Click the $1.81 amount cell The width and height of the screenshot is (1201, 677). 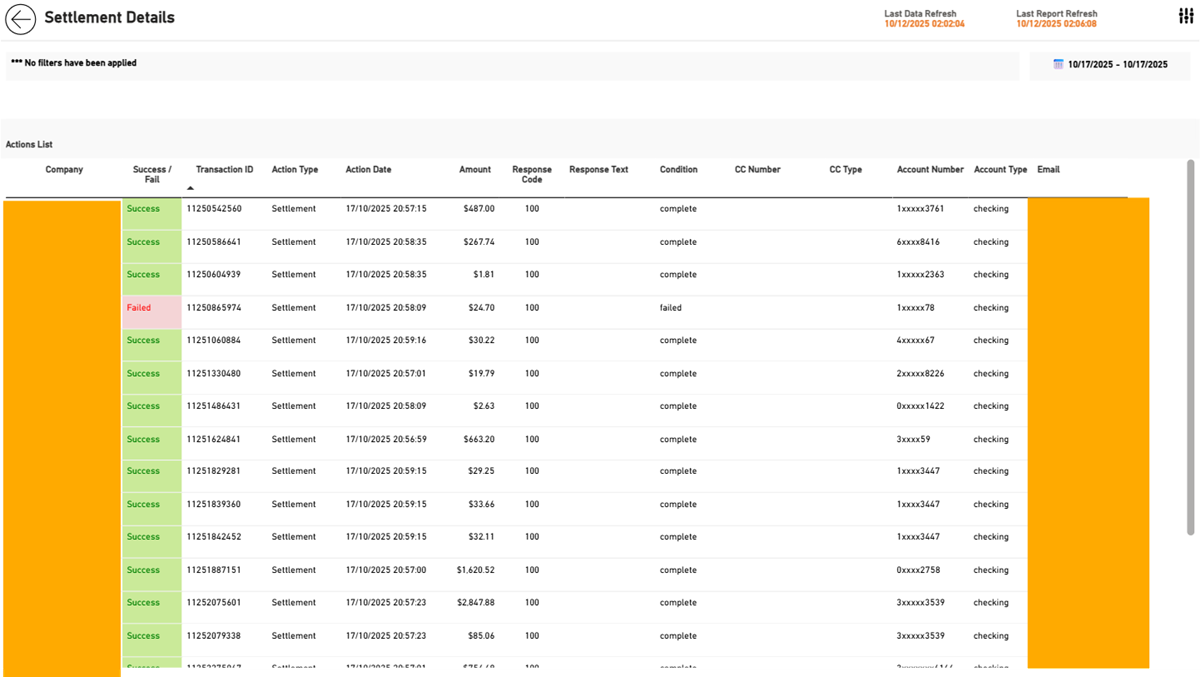pyautogui.click(x=484, y=274)
